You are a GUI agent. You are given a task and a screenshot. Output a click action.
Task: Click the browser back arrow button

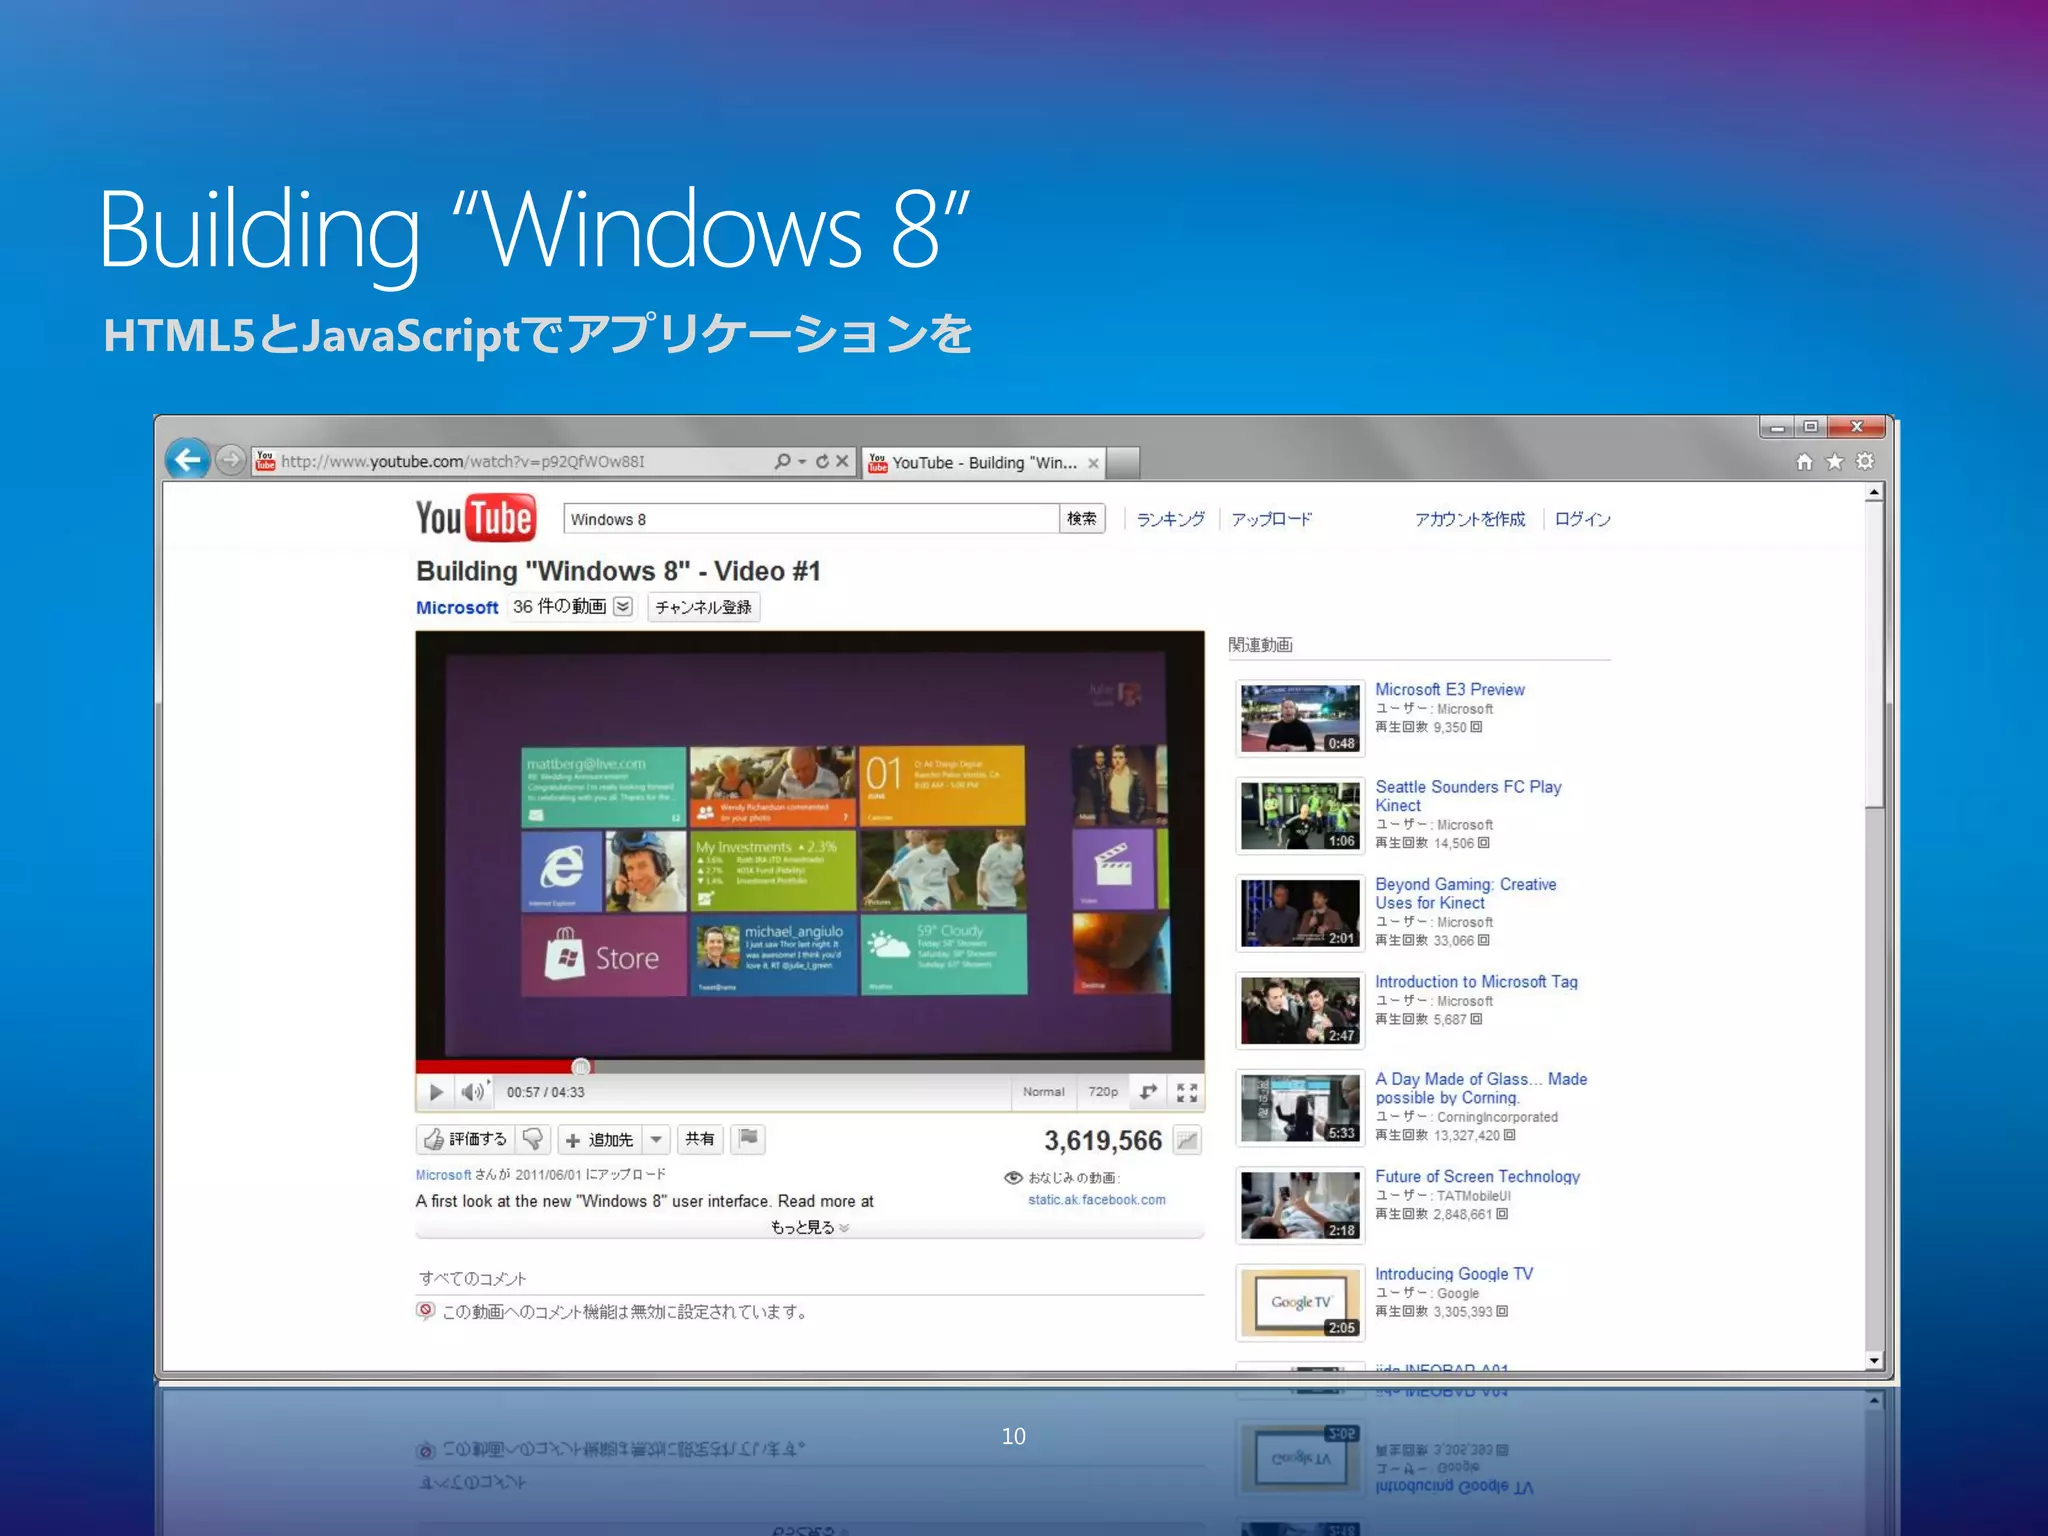[187, 460]
